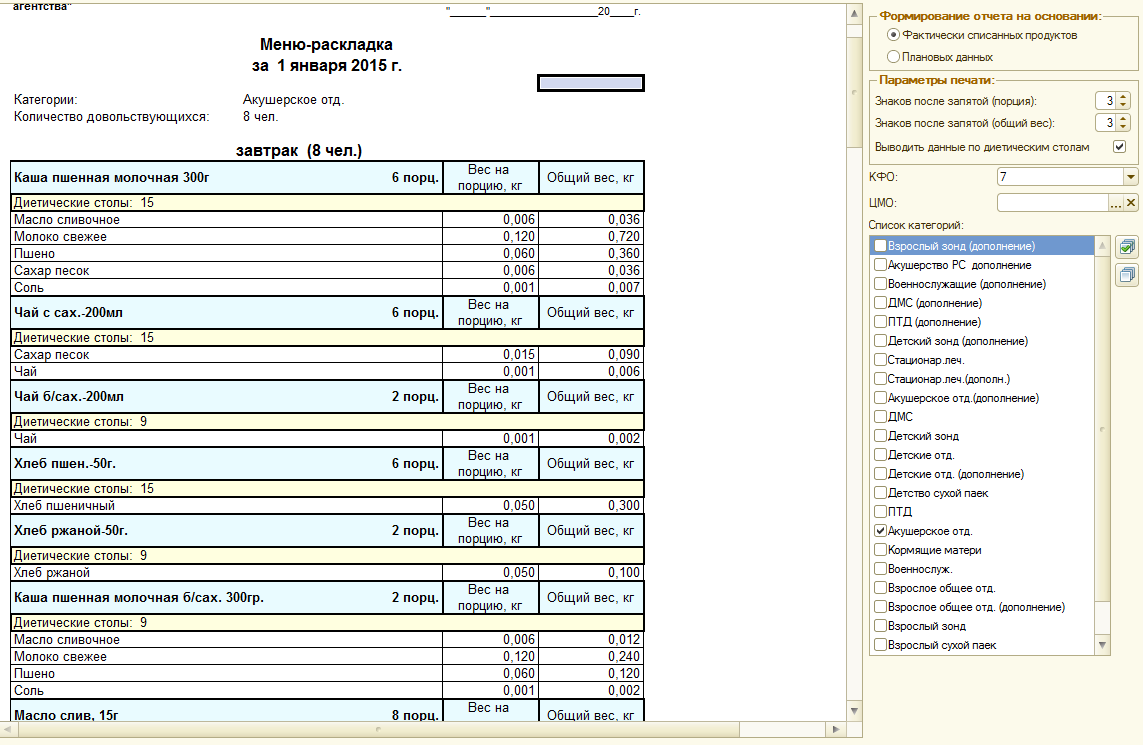
Task: Click the gray box below the date
Action: [590, 83]
